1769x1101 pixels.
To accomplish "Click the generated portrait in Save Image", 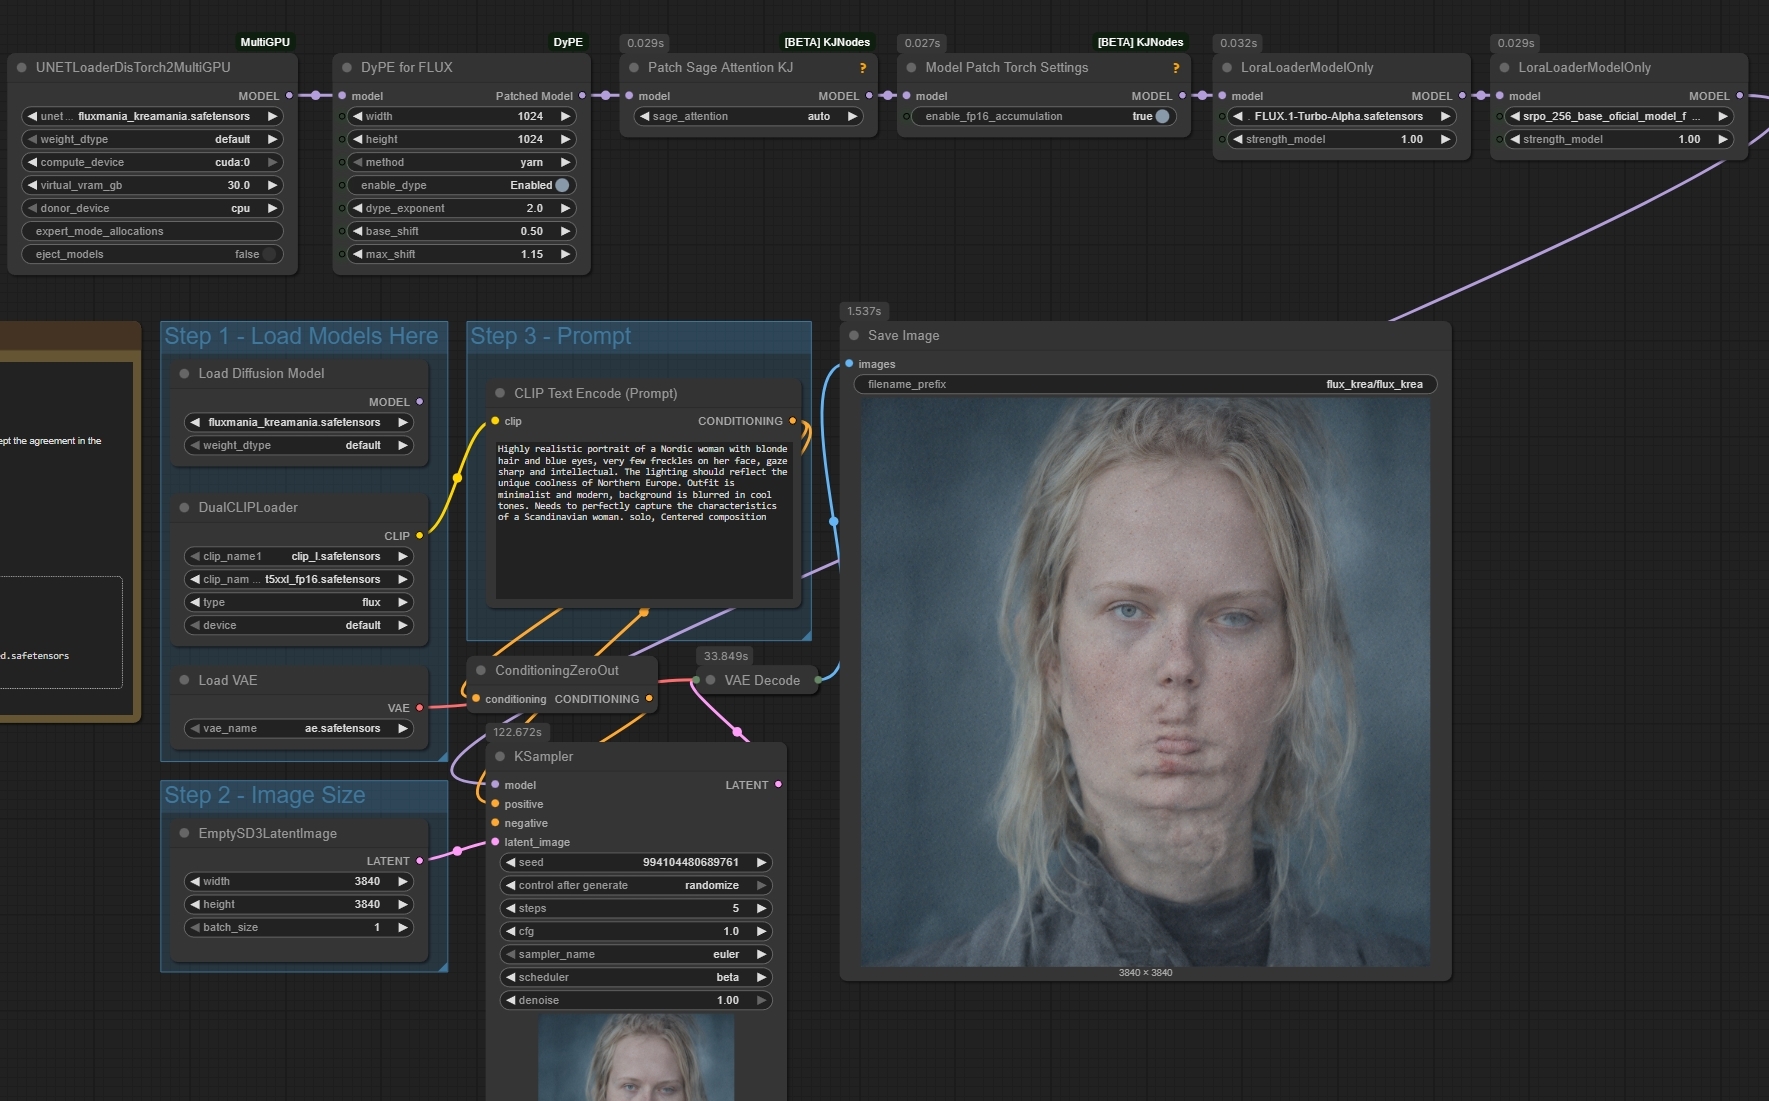I will (x=1145, y=682).
